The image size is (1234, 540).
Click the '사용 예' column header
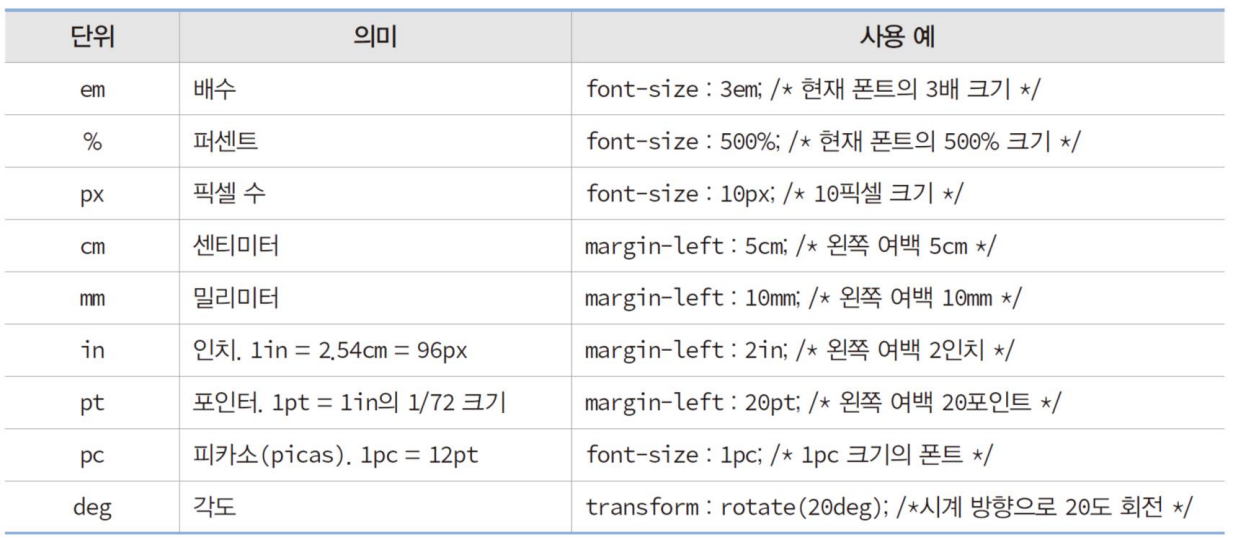[898, 37]
